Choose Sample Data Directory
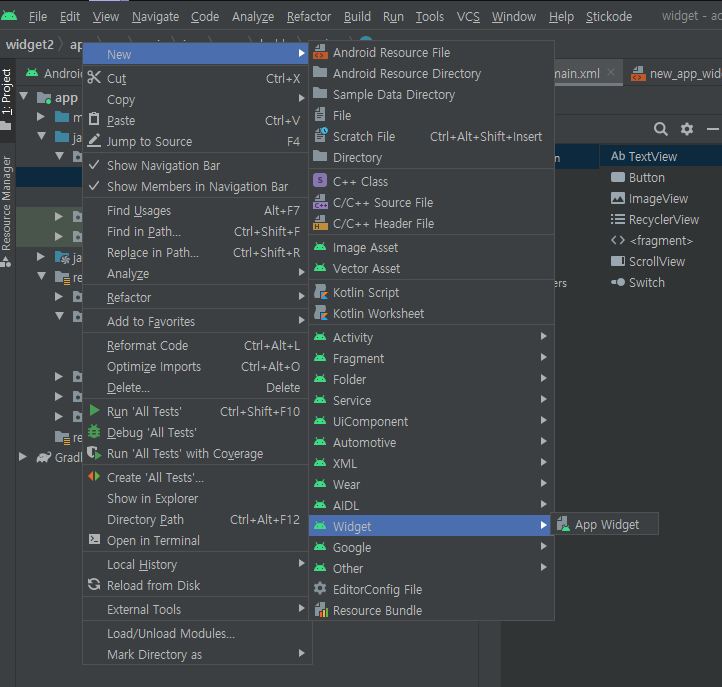Image resolution: width=722 pixels, height=687 pixels. pos(431,95)
